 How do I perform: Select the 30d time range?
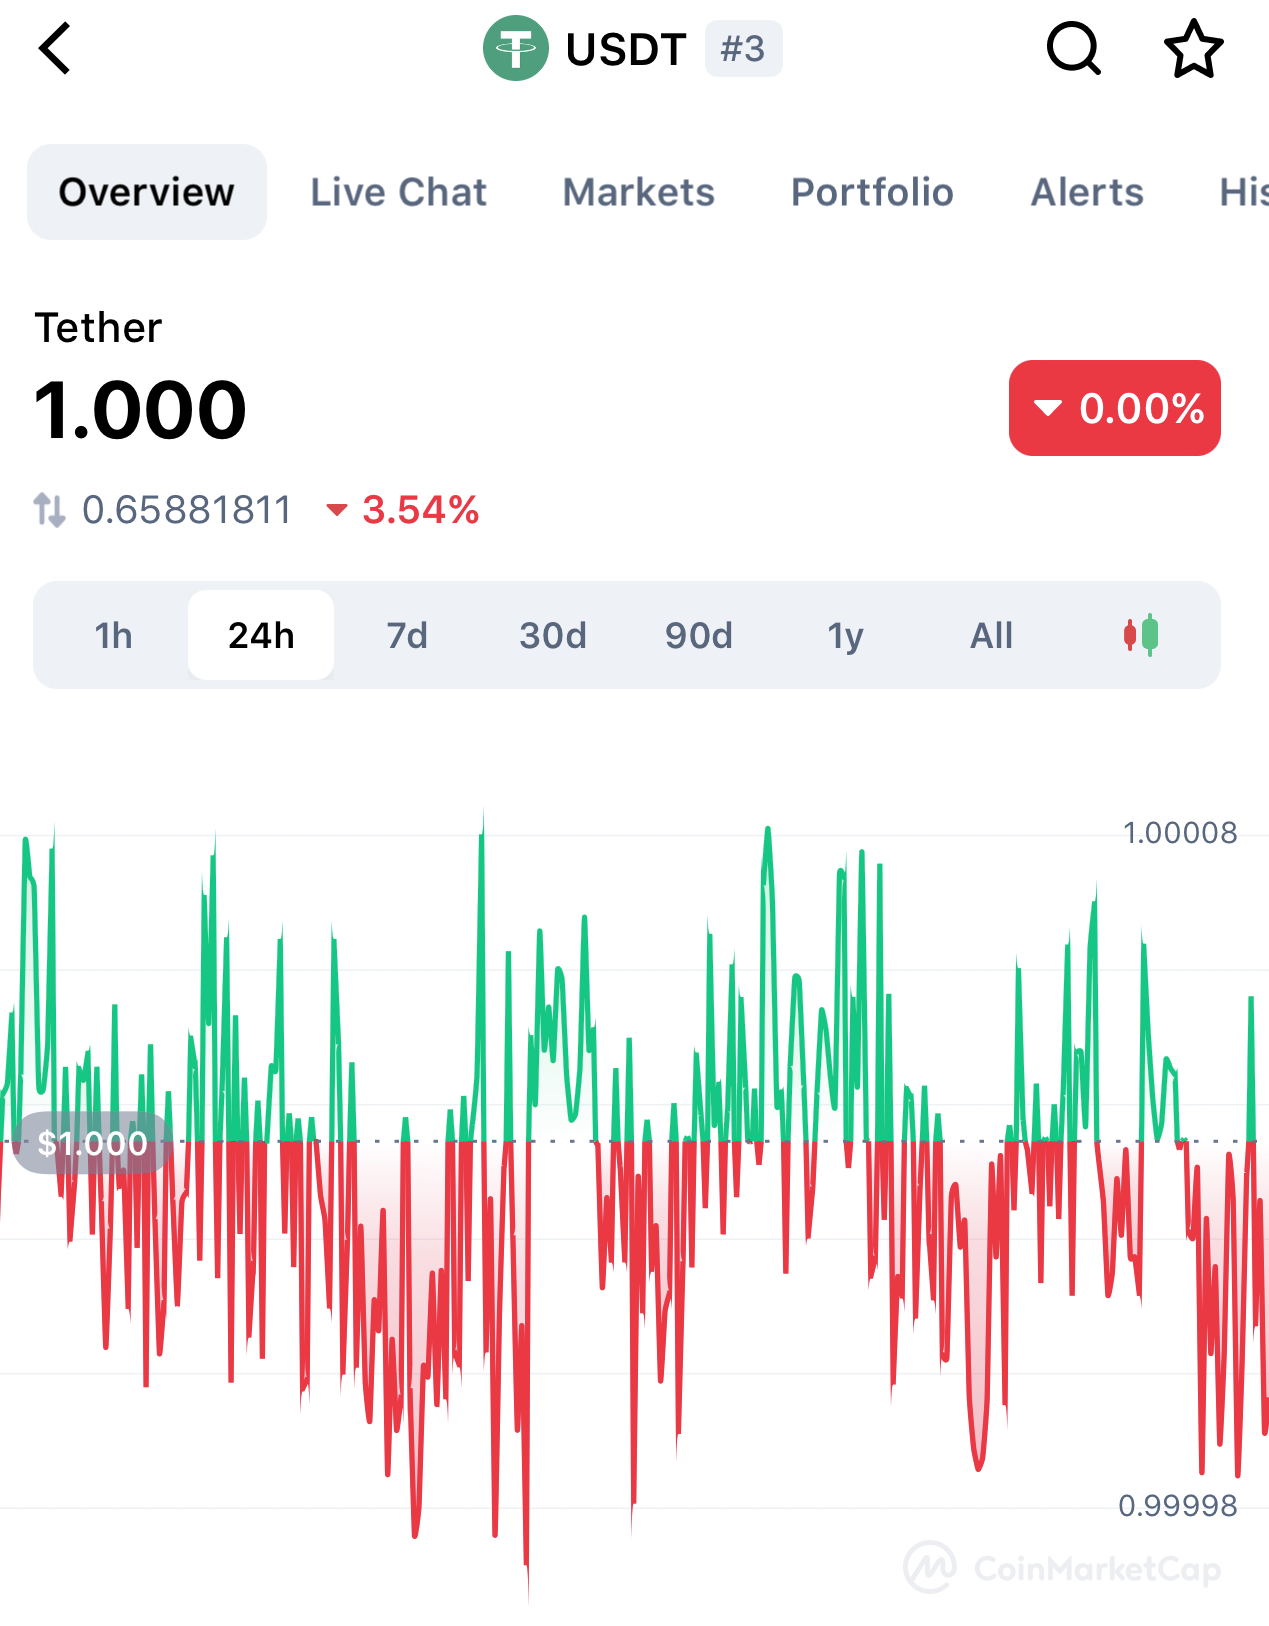[553, 635]
